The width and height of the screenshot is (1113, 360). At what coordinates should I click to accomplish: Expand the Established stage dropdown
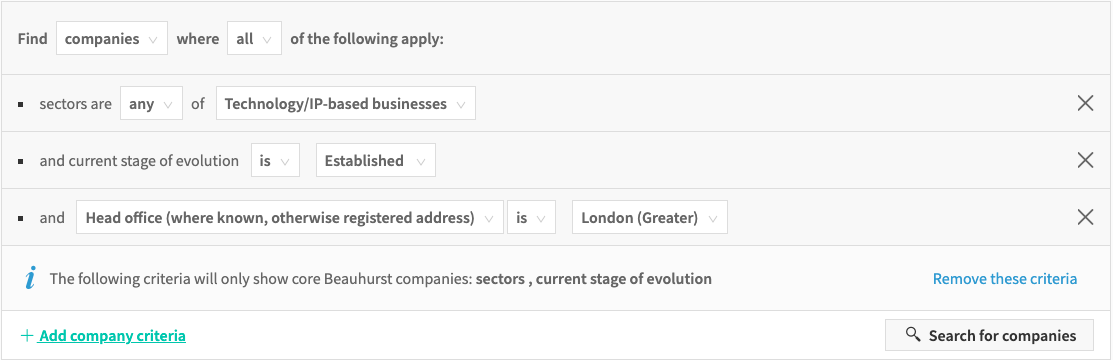coord(375,160)
